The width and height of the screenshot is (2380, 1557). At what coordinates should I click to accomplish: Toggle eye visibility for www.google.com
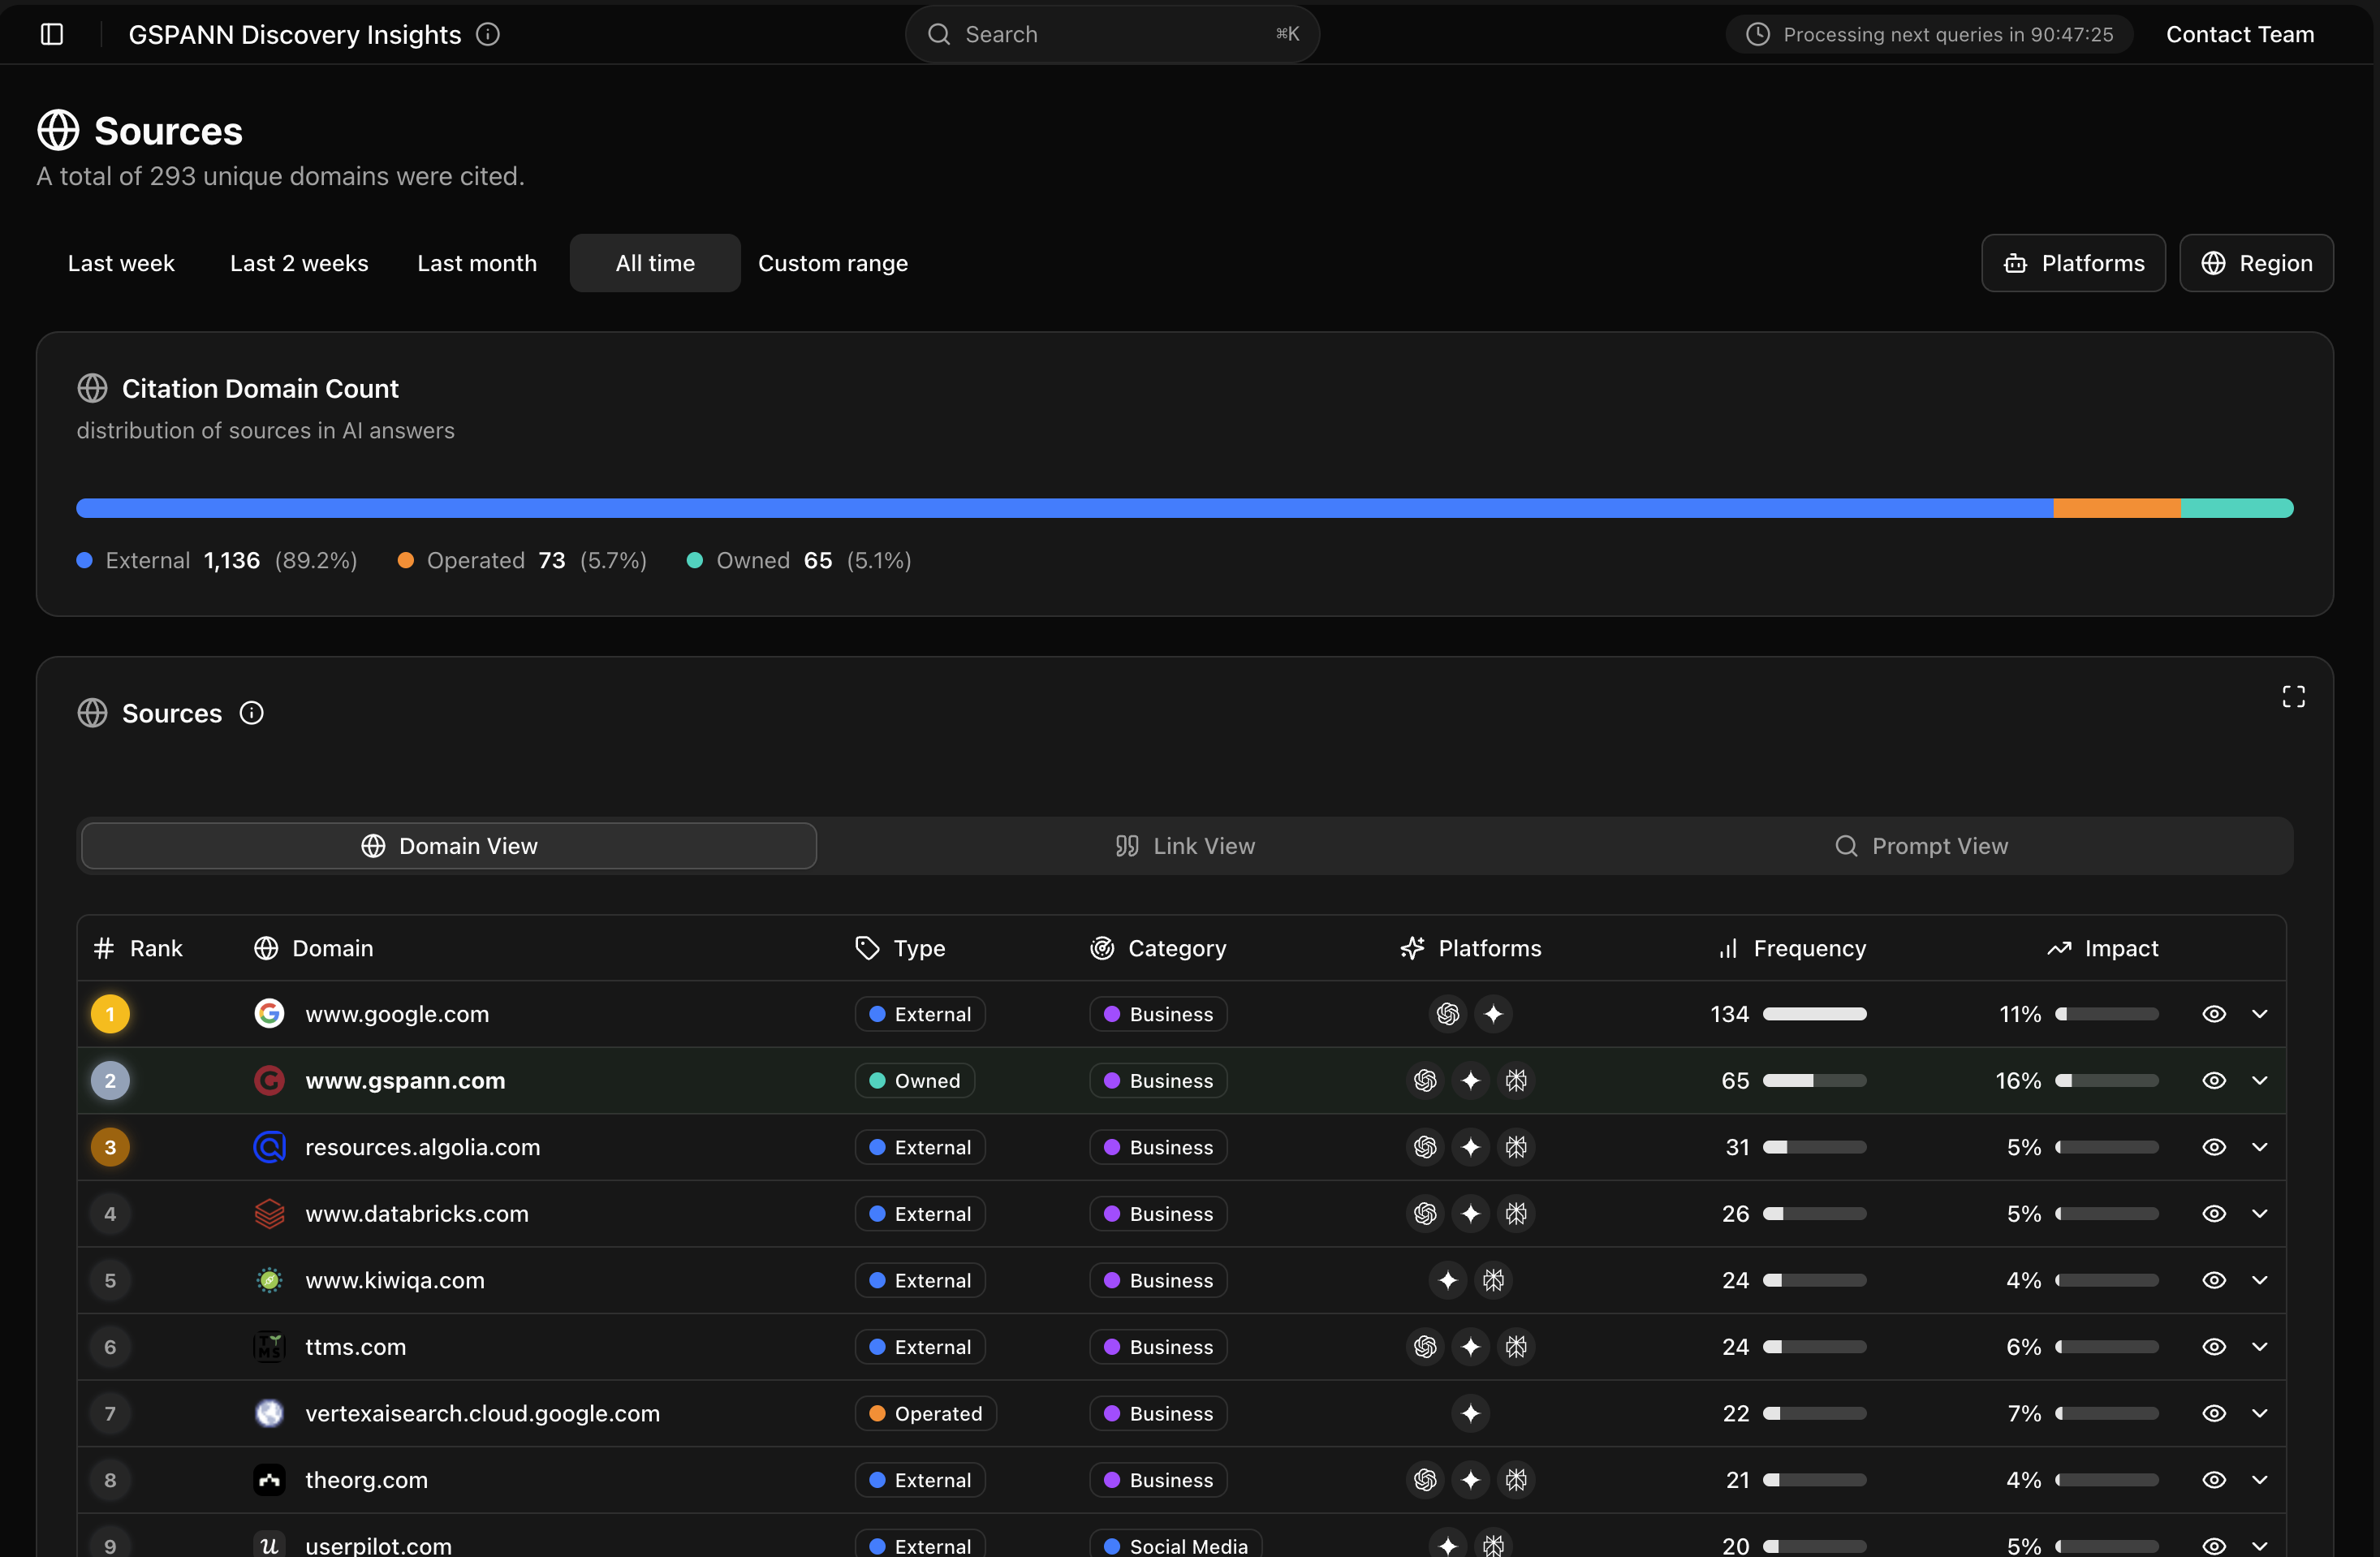(x=2214, y=1014)
